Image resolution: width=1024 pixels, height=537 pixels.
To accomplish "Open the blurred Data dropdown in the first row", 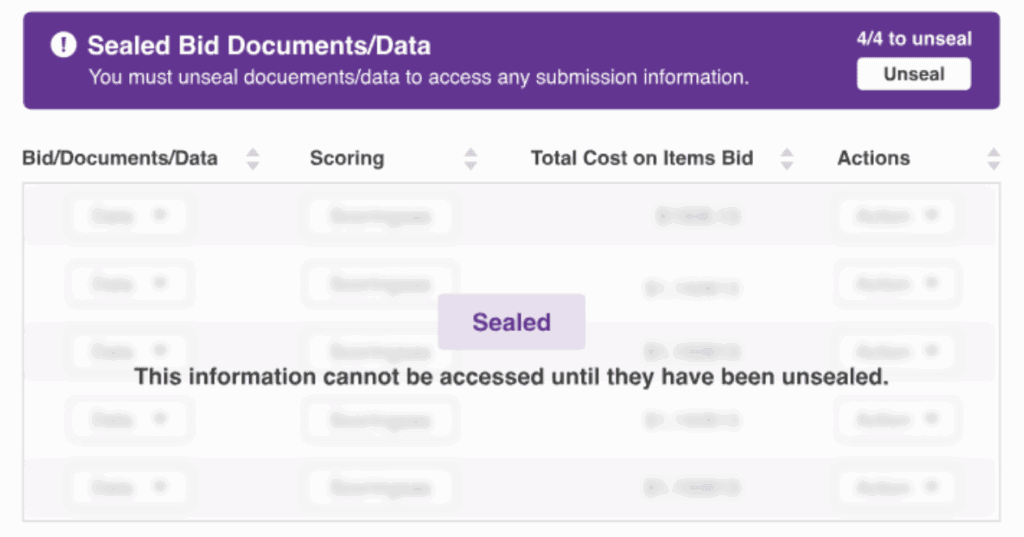I will [129, 215].
